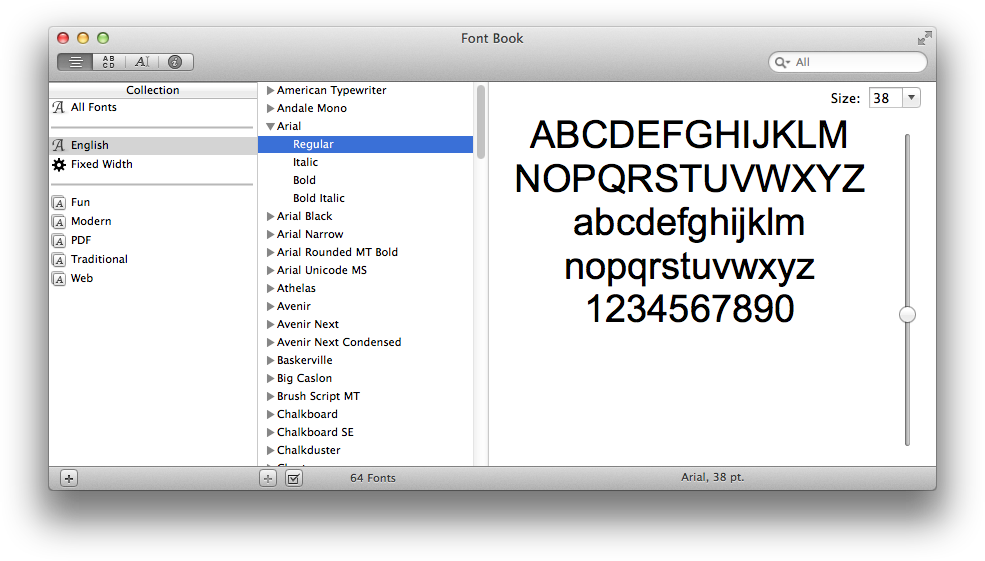985x561 pixels.
Task: Add a new collection with plus button
Action: [68, 478]
